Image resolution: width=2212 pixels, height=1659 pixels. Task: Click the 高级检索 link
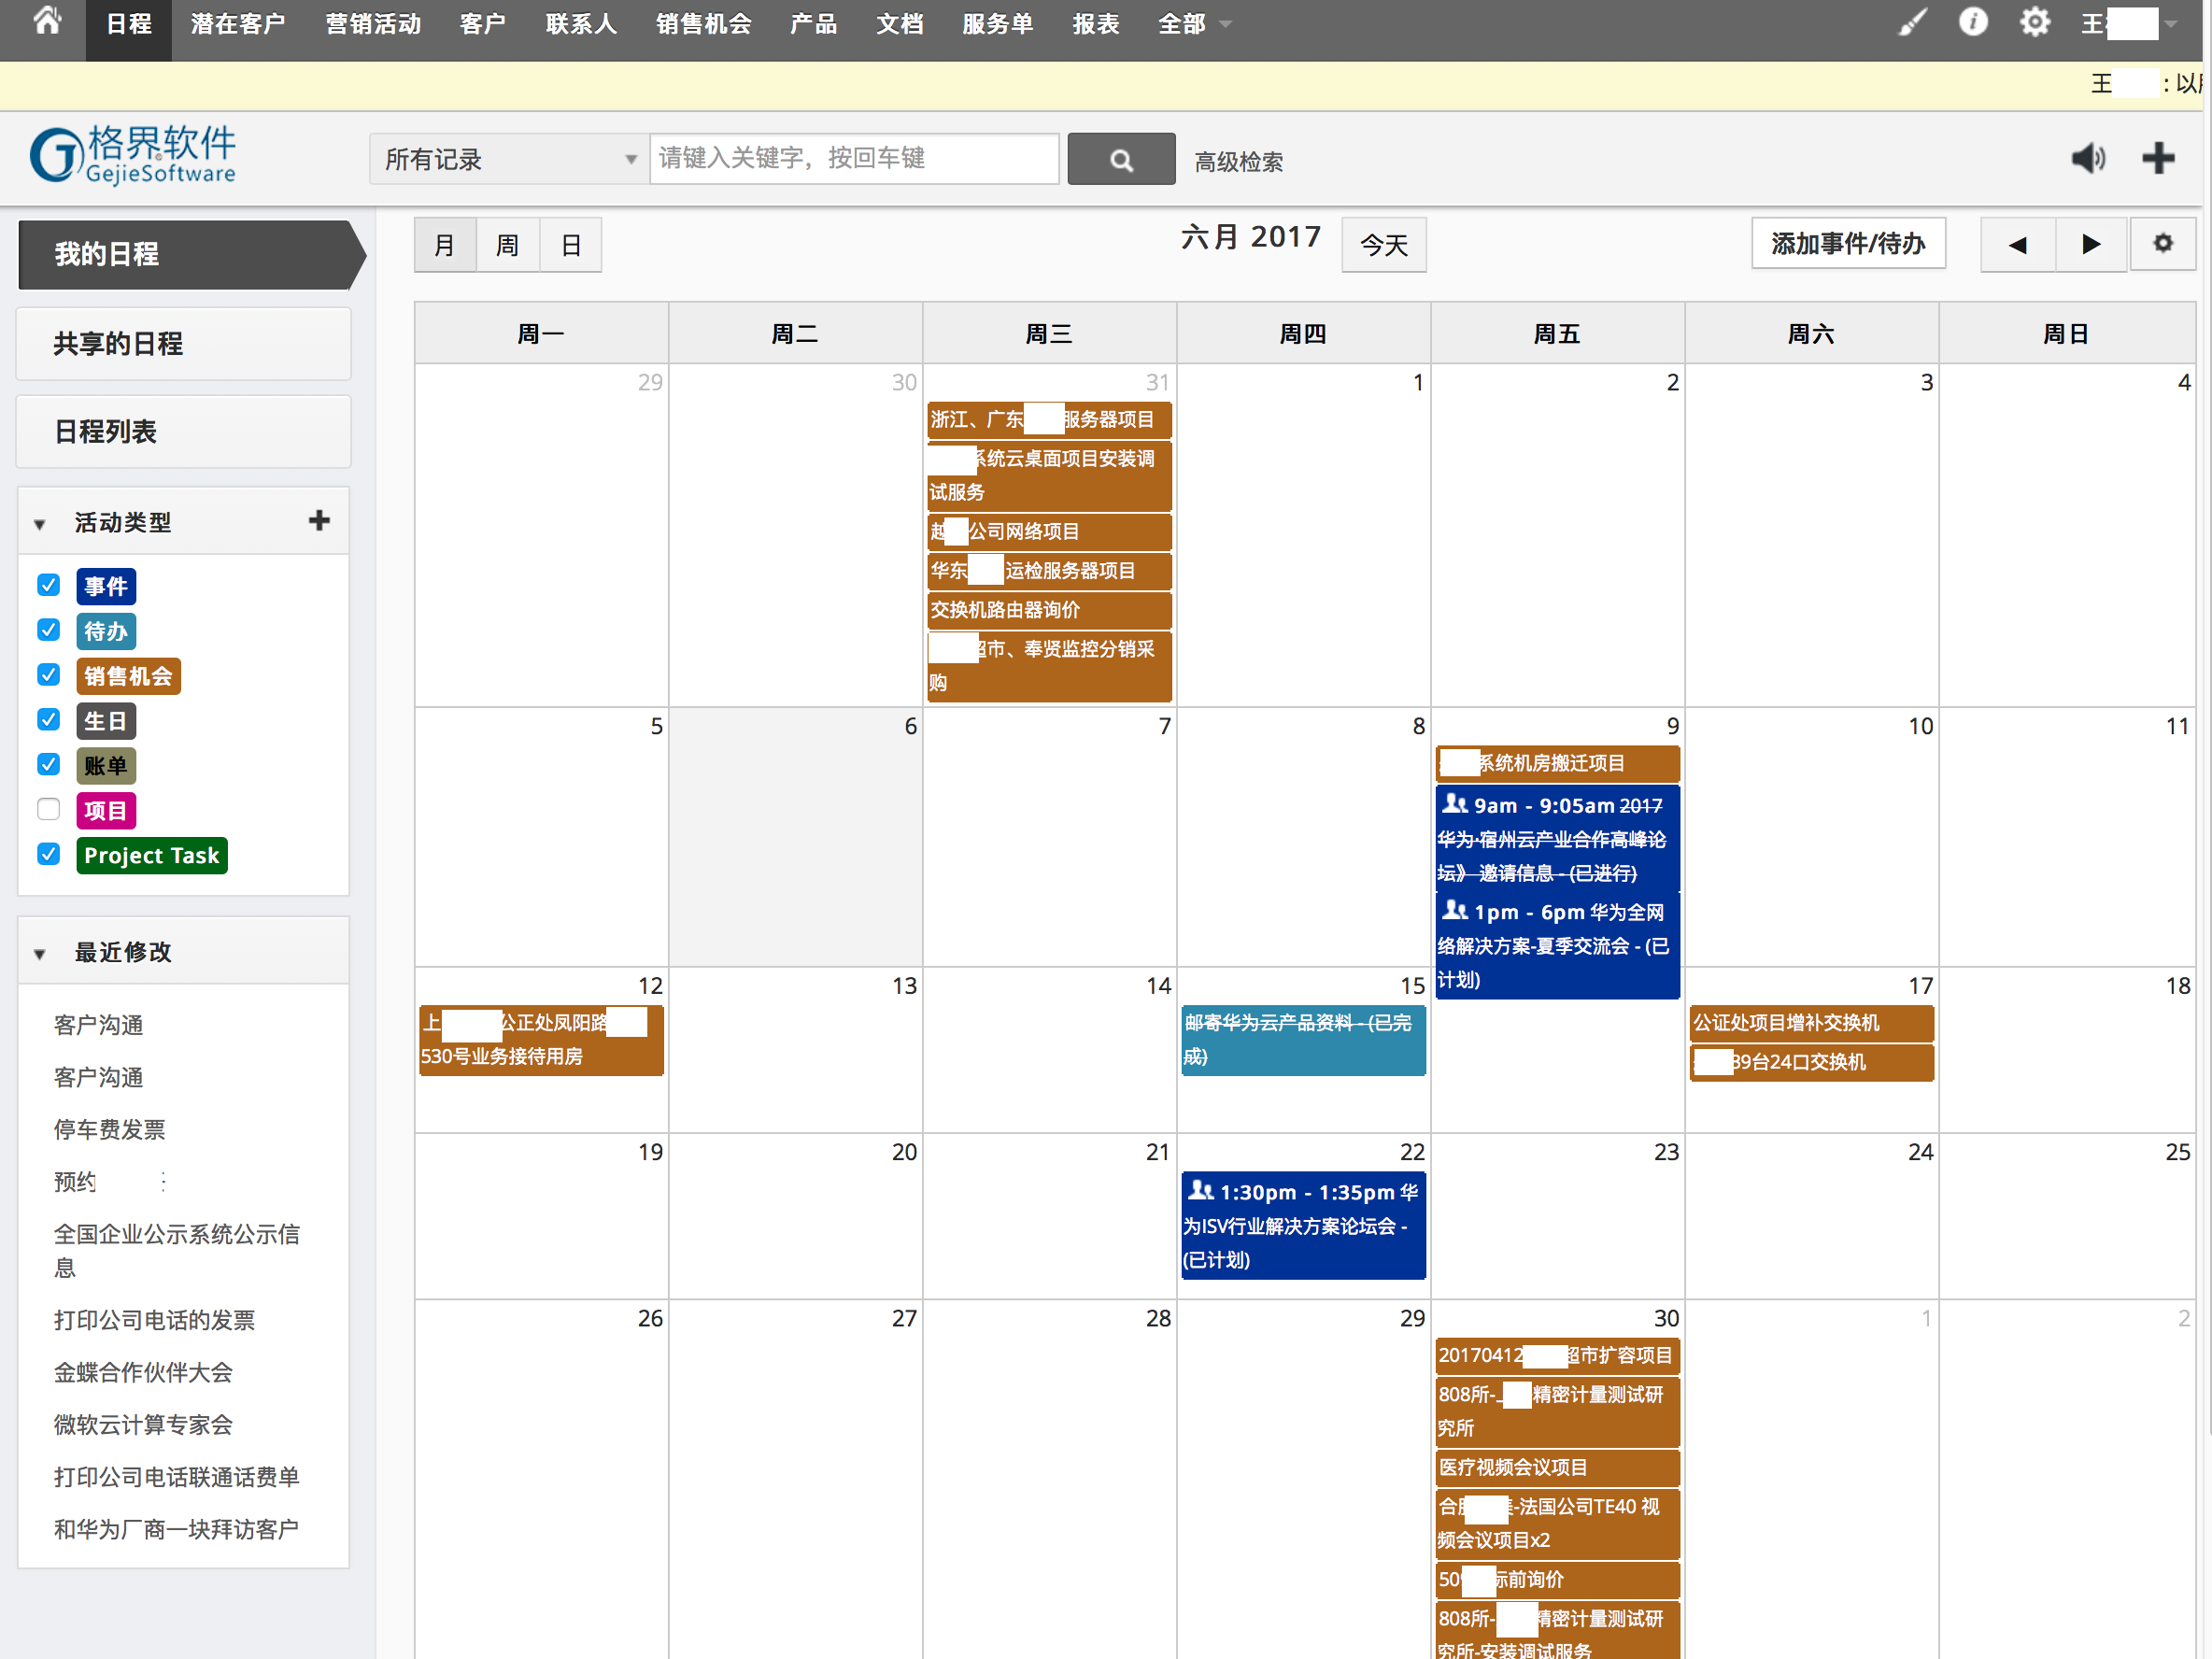pyautogui.click(x=1238, y=161)
